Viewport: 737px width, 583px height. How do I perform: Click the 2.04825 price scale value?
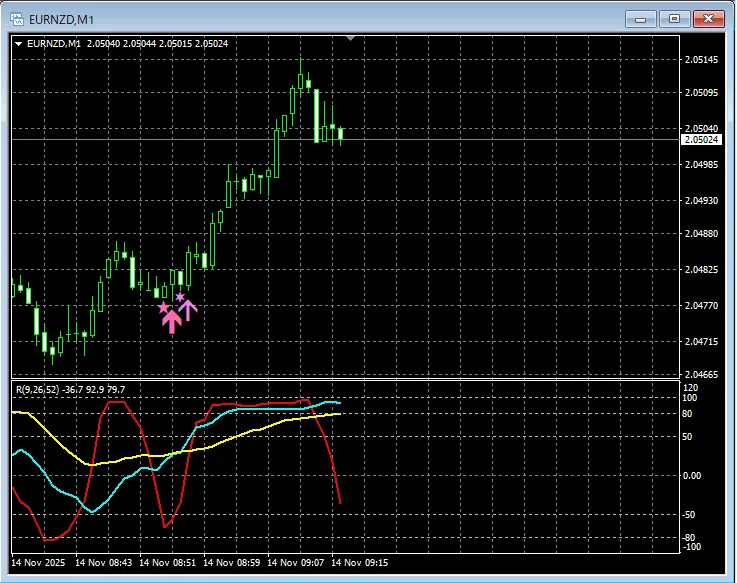[702, 270]
